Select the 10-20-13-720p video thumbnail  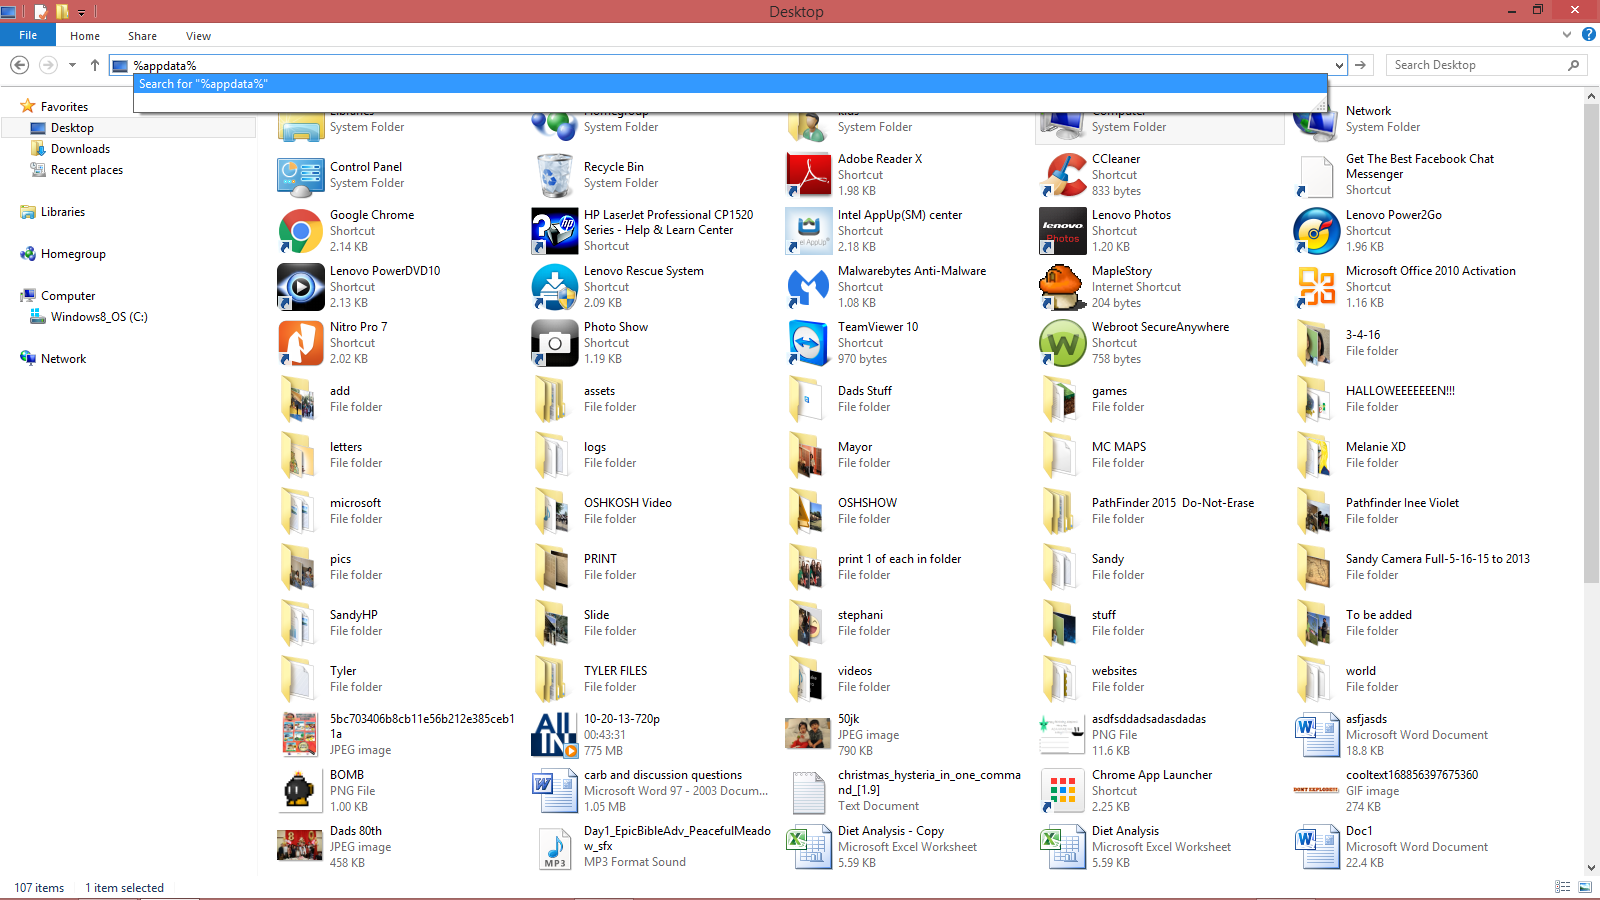point(554,735)
